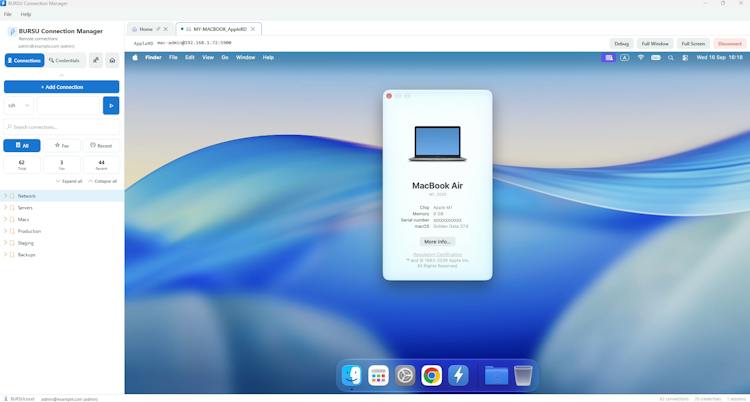Select the All filter button
This screenshot has height=402, width=750.
(22, 145)
